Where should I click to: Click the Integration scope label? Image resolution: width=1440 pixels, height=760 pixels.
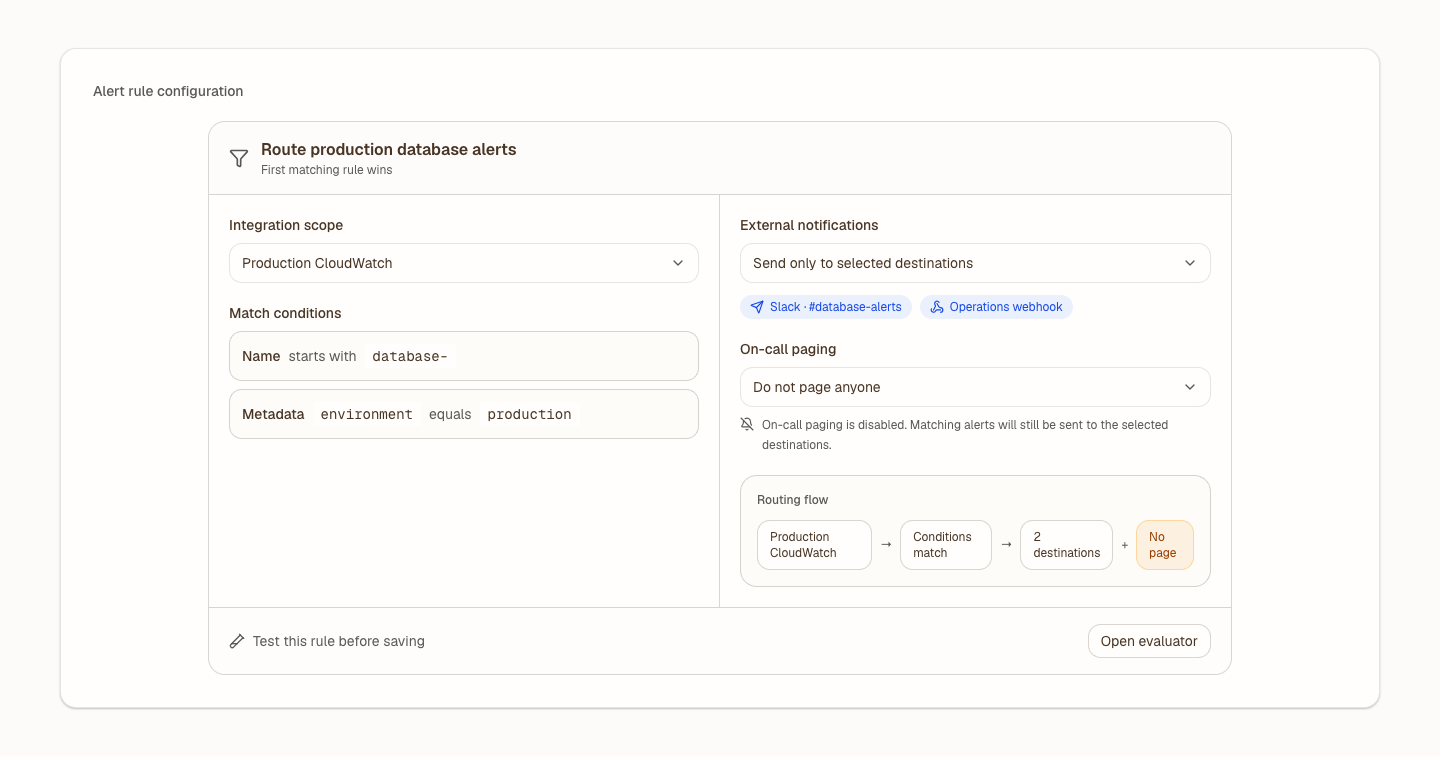click(286, 225)
